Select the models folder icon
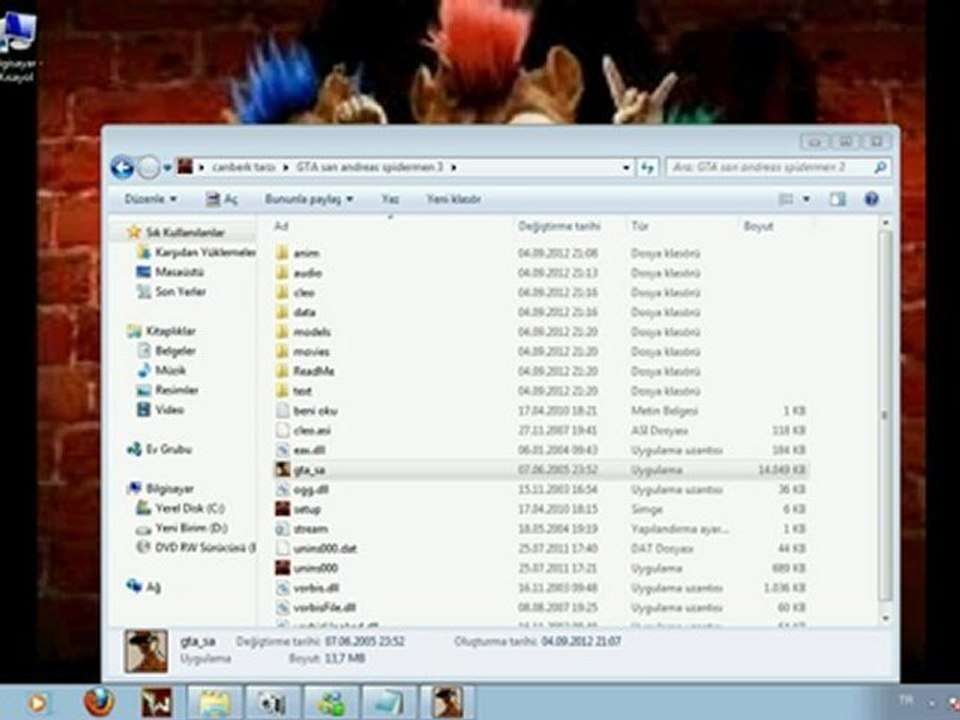 pyautogui.click(x=282, y=332)
